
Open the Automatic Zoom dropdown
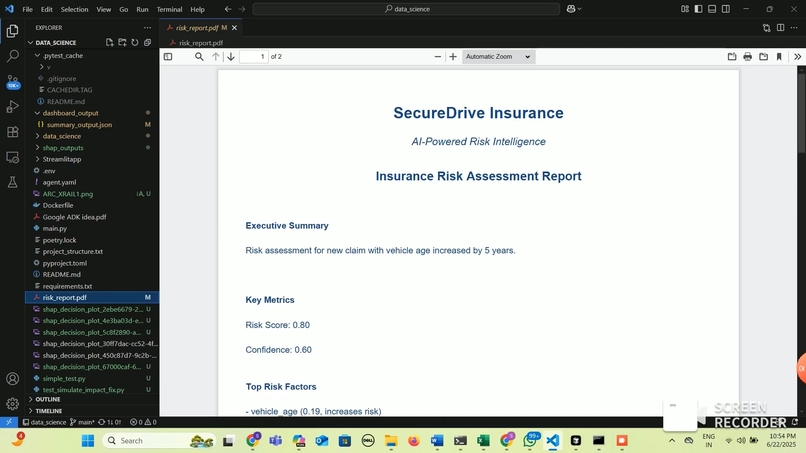click(x=498, y=57)
